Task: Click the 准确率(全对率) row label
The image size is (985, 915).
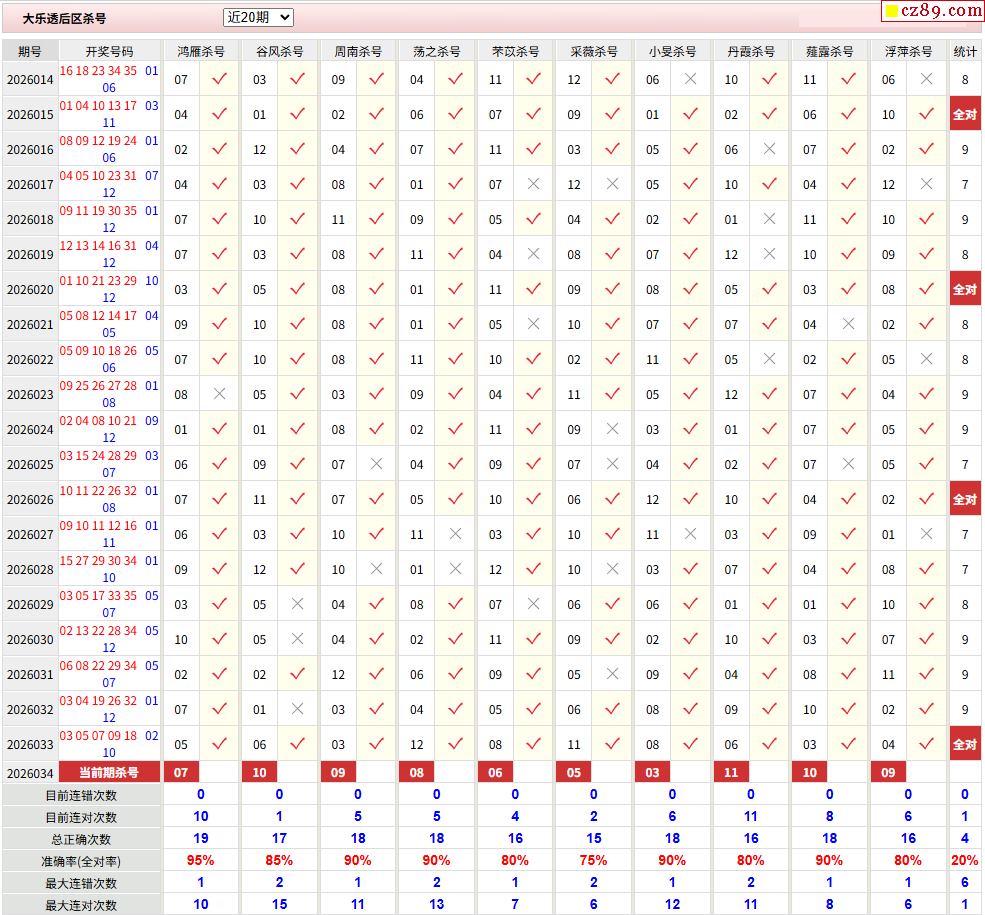Action: (81, 860)
